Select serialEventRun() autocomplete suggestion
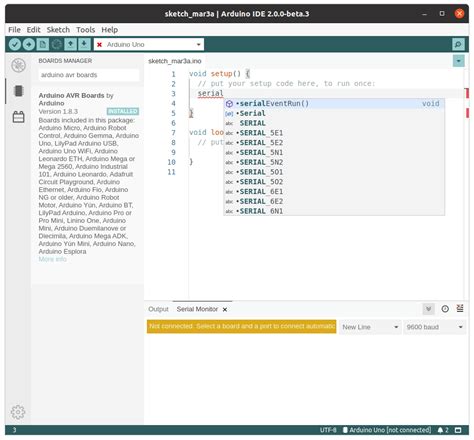Image resolution: width=474 pixels, height=440 pixels. point(334,104)
